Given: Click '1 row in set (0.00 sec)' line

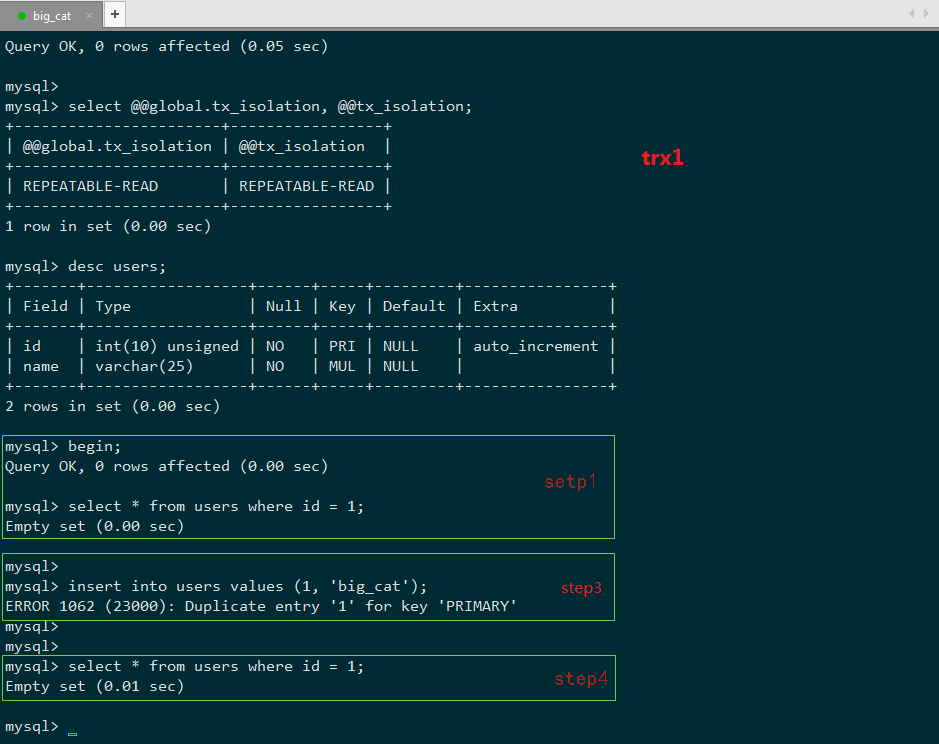Looking at the screenshot, I should 108,226.
